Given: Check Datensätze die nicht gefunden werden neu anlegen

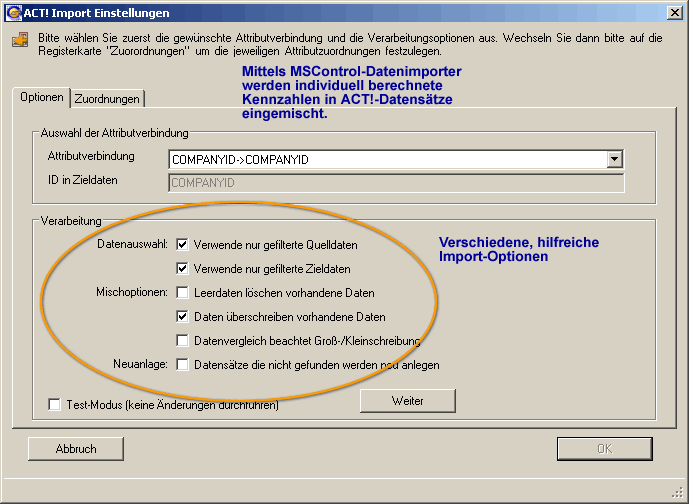Looking at the screenshot, I should click(x=182, y=364).
